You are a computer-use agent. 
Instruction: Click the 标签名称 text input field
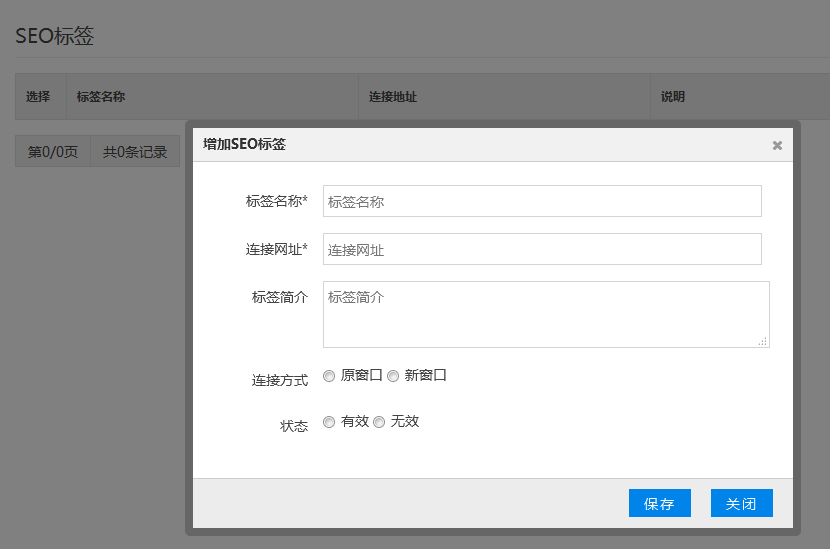(542, 201)
